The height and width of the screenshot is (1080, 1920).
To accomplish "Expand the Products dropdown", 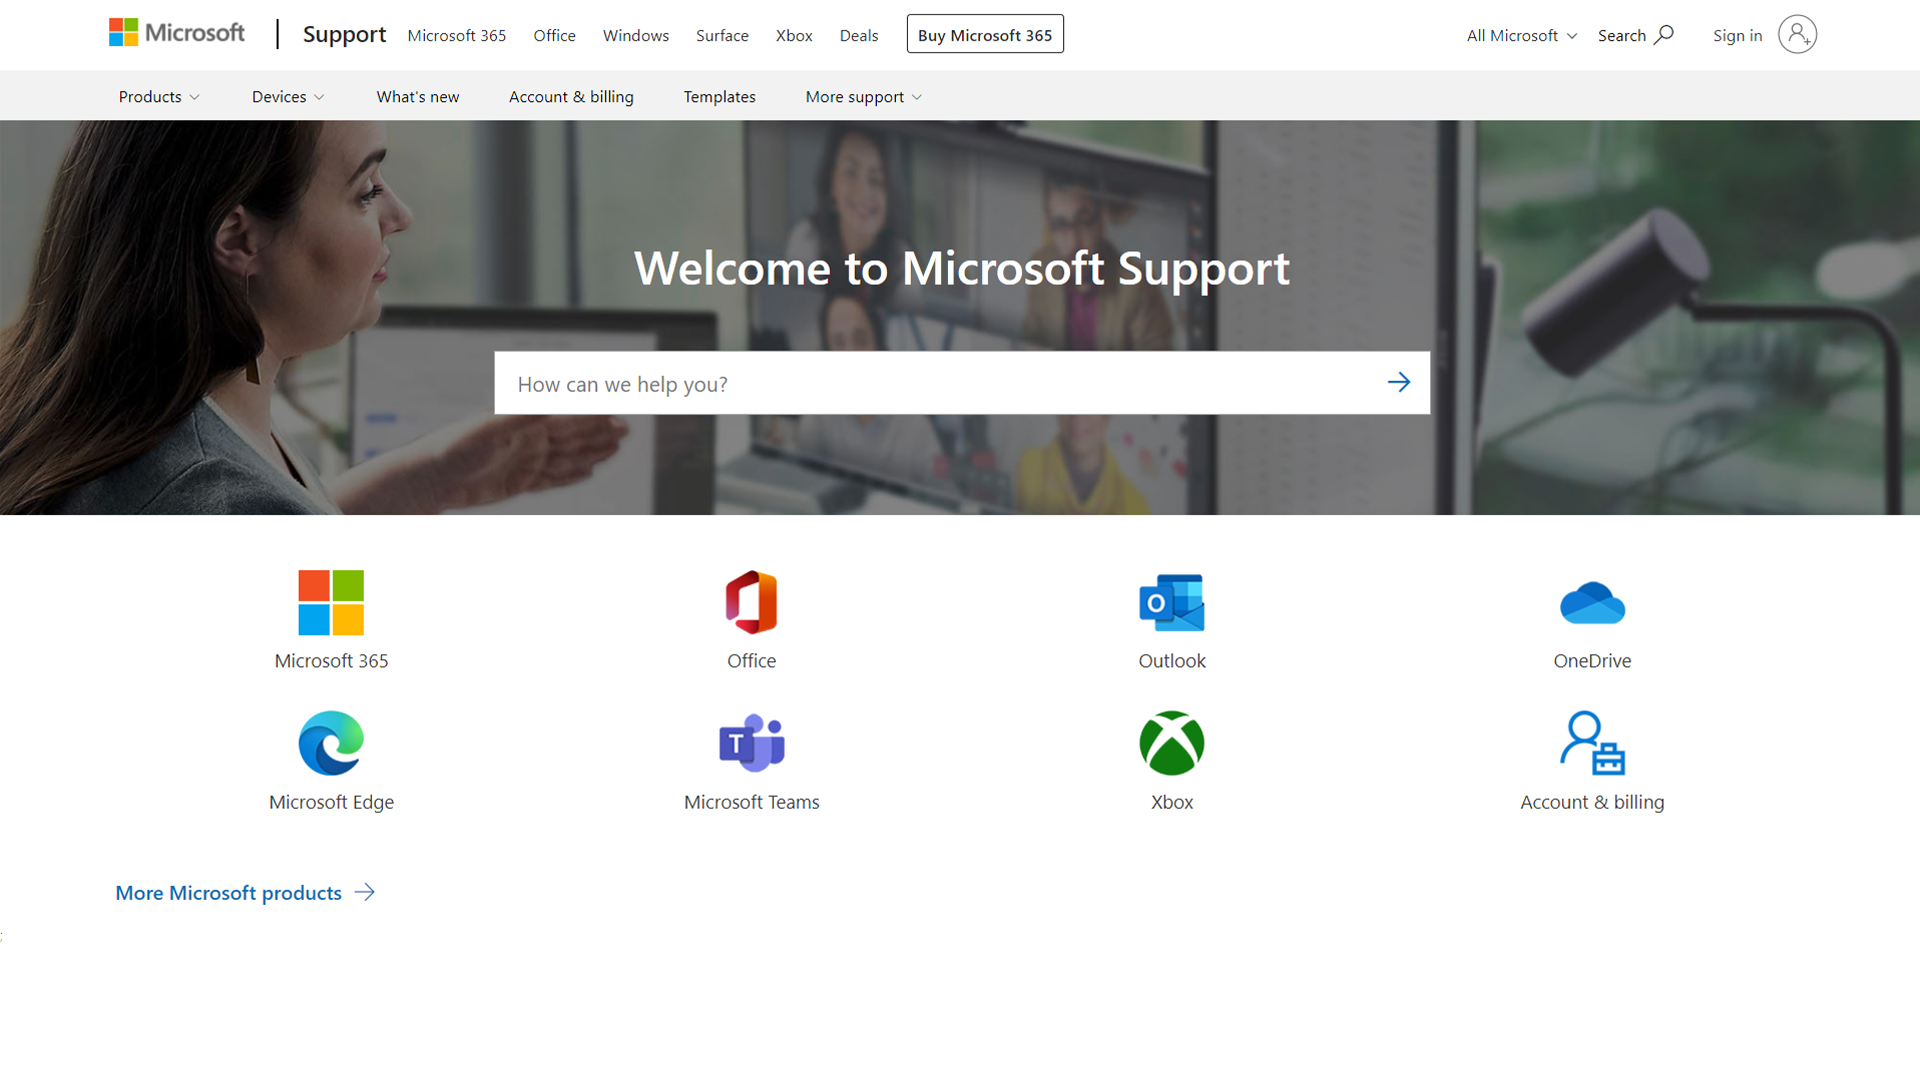I will (159, 97).
